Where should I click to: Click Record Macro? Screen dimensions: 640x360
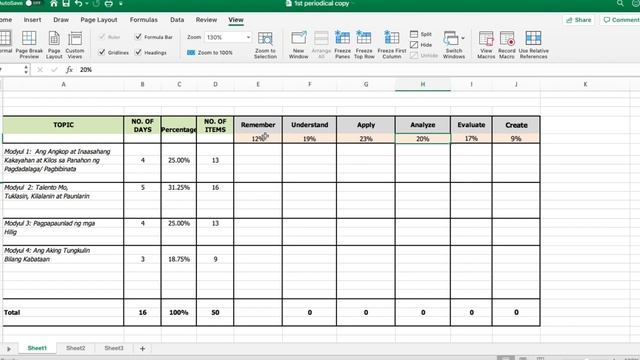507,44
